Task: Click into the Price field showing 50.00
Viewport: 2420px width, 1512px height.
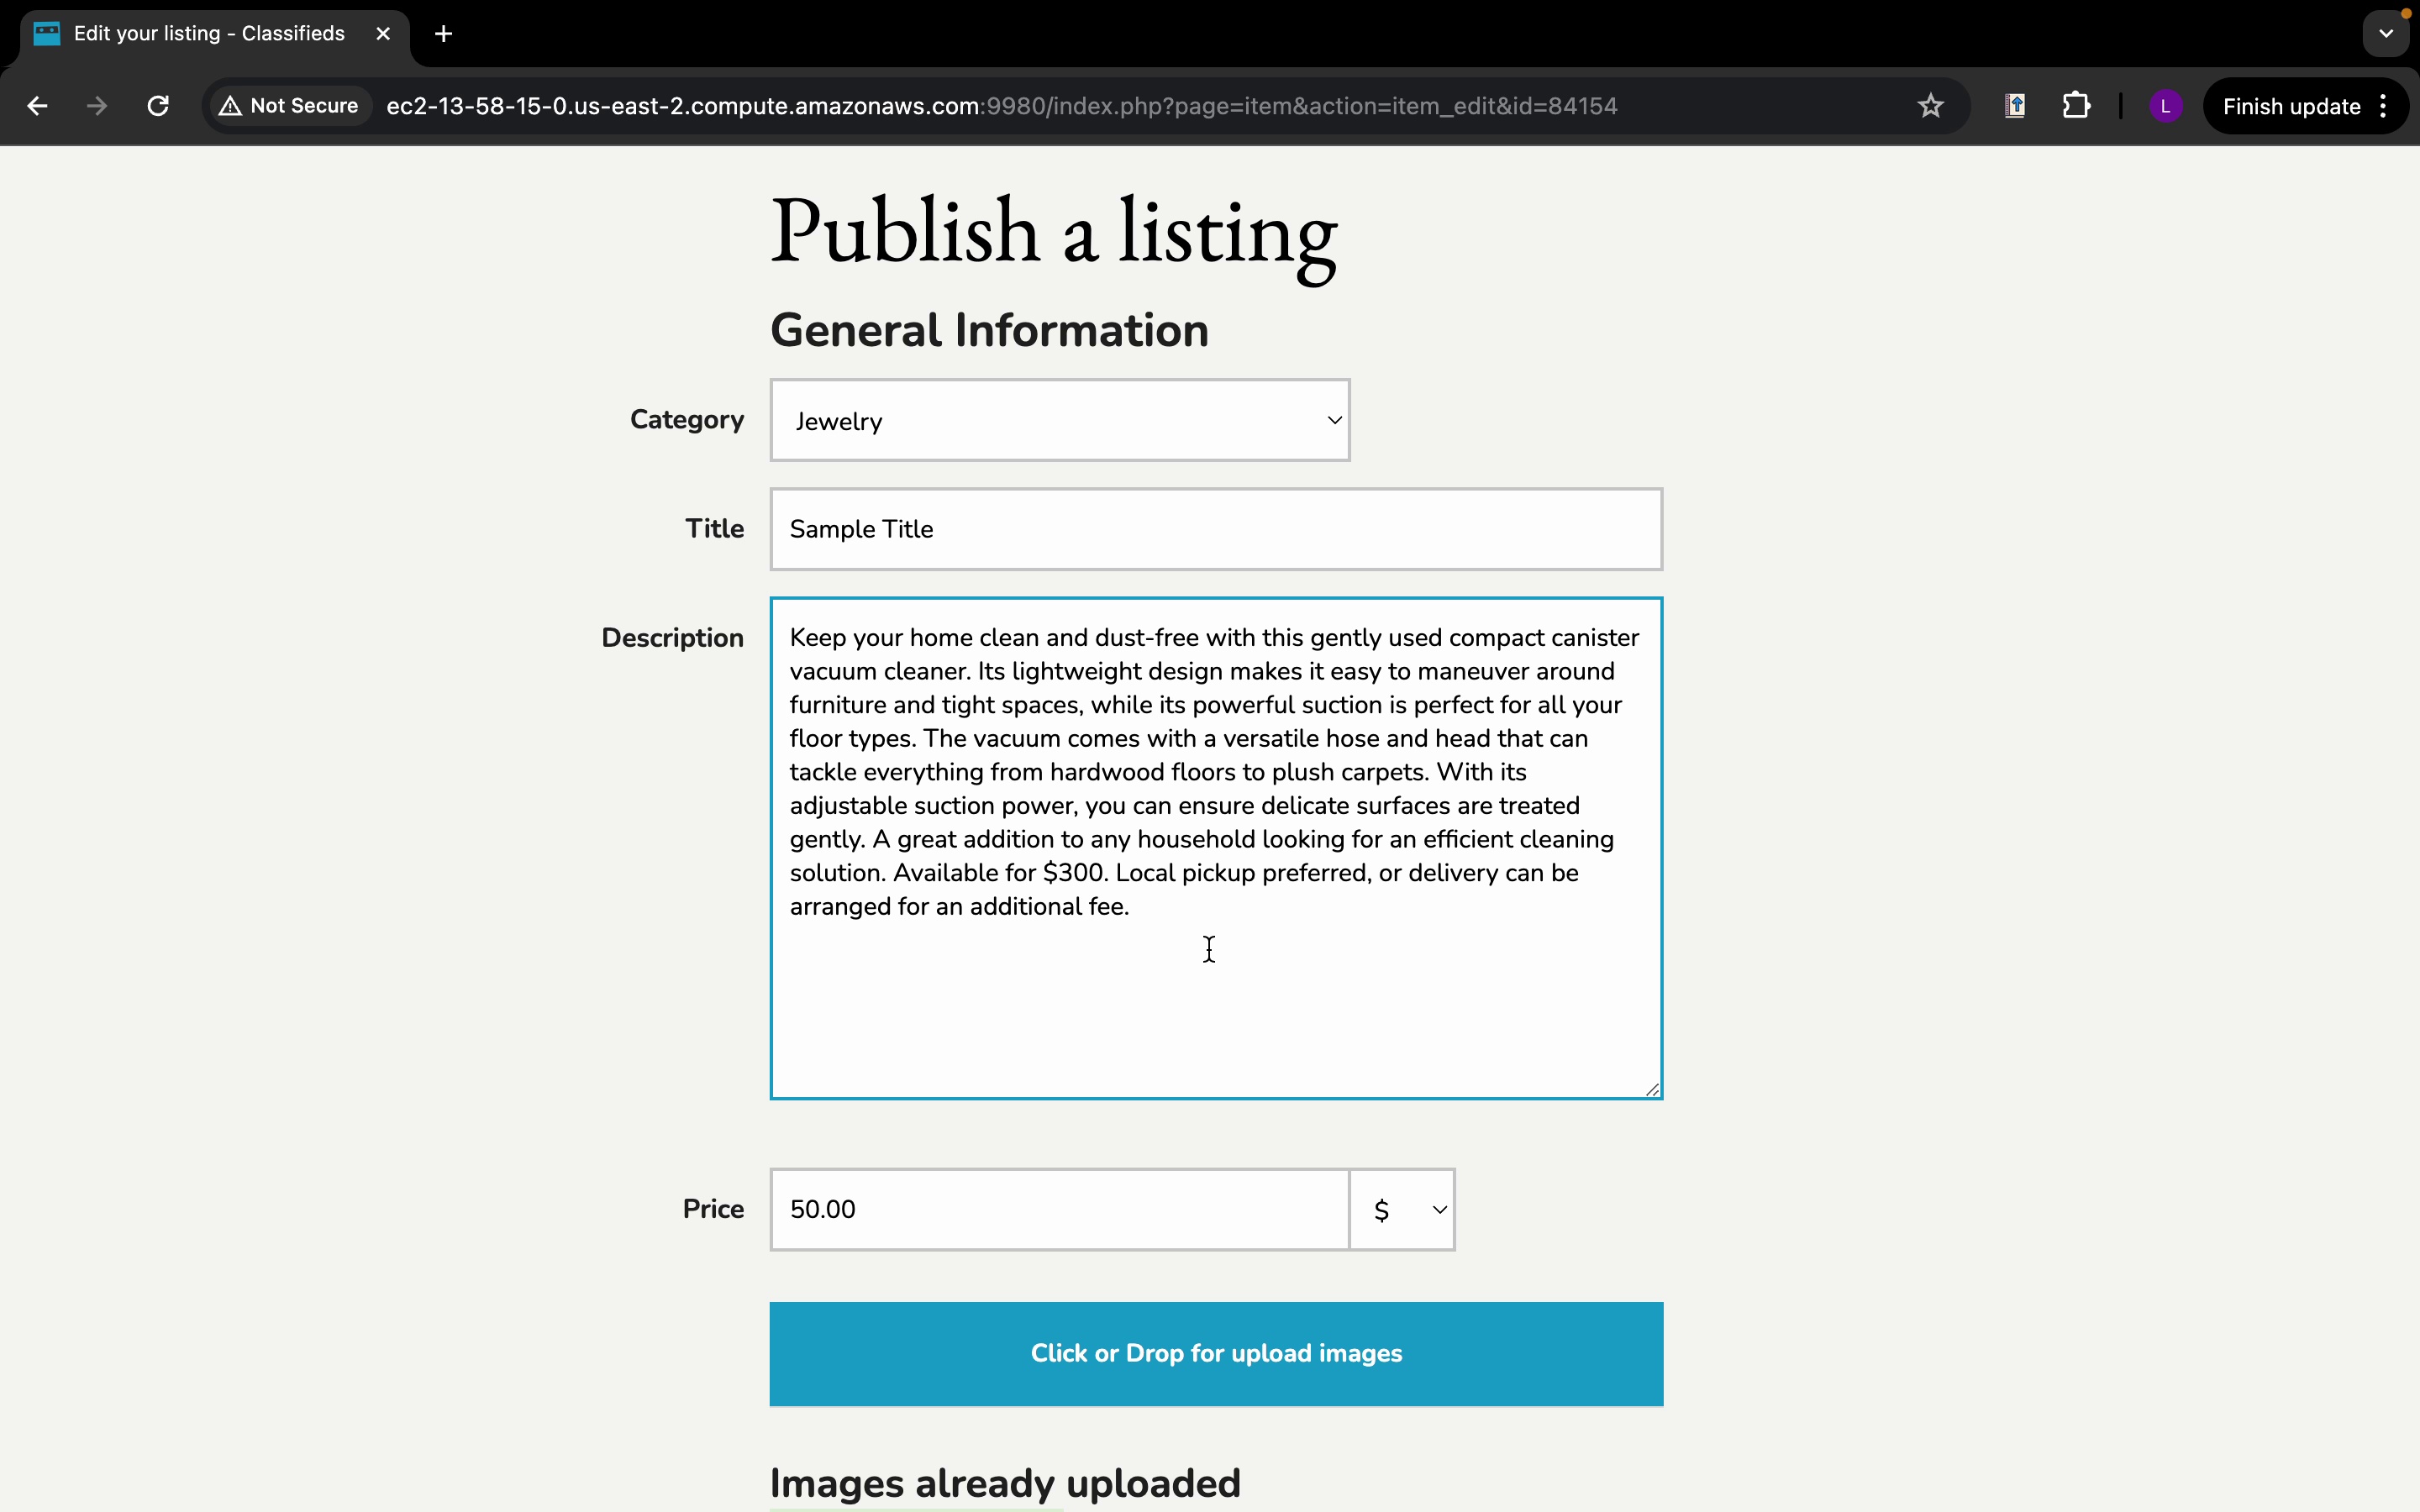Action: click(1059, 1210)
